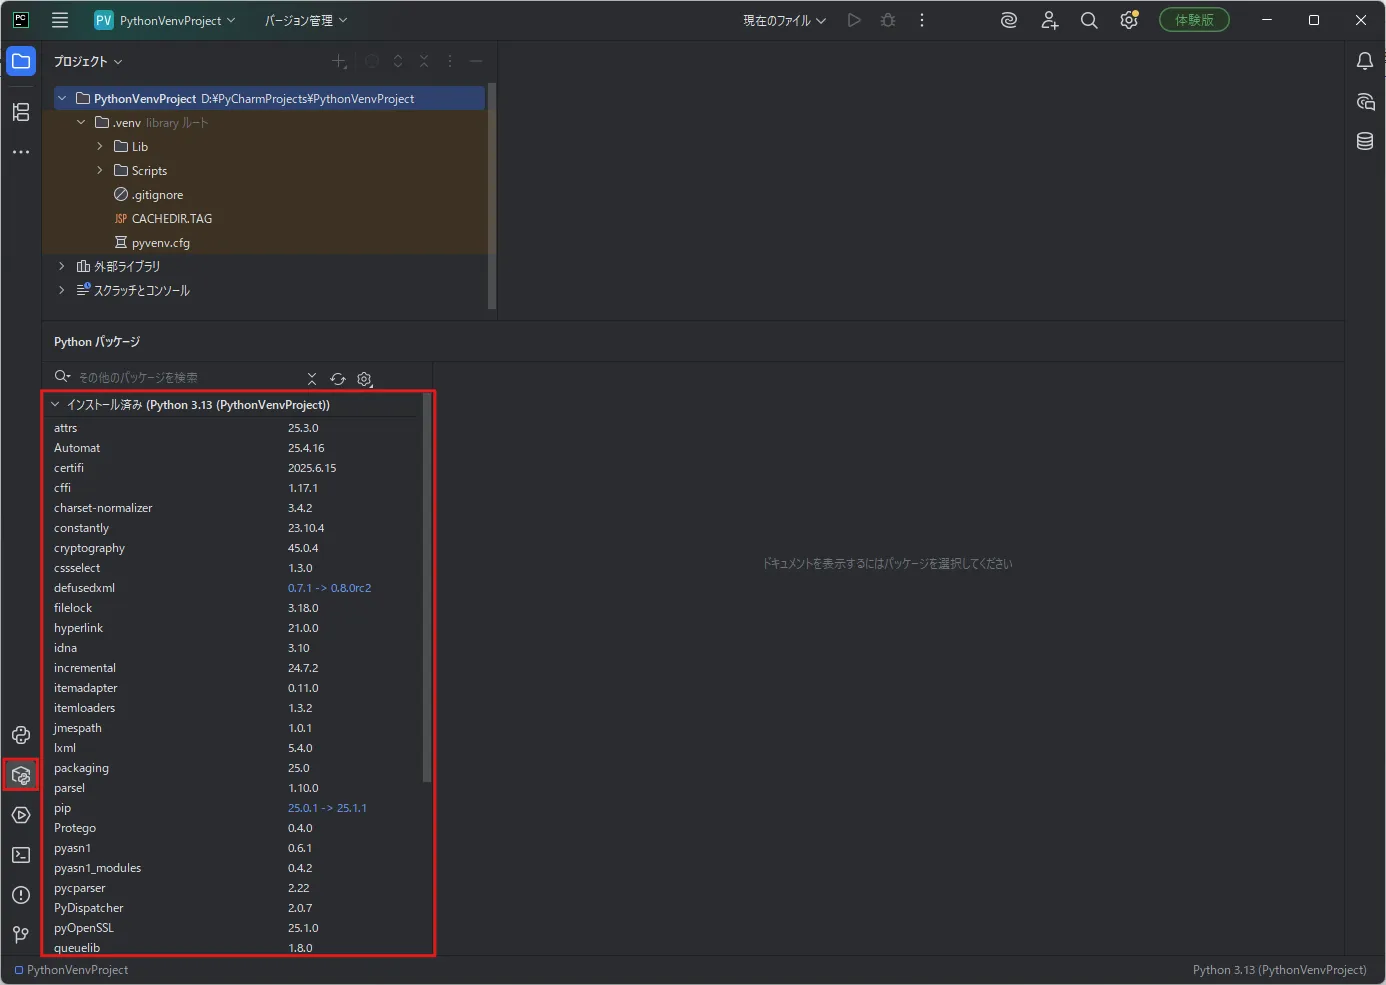Click the new file plus icon in project panel
Viewport: 1386px width, 985px height.
[339, 61]
